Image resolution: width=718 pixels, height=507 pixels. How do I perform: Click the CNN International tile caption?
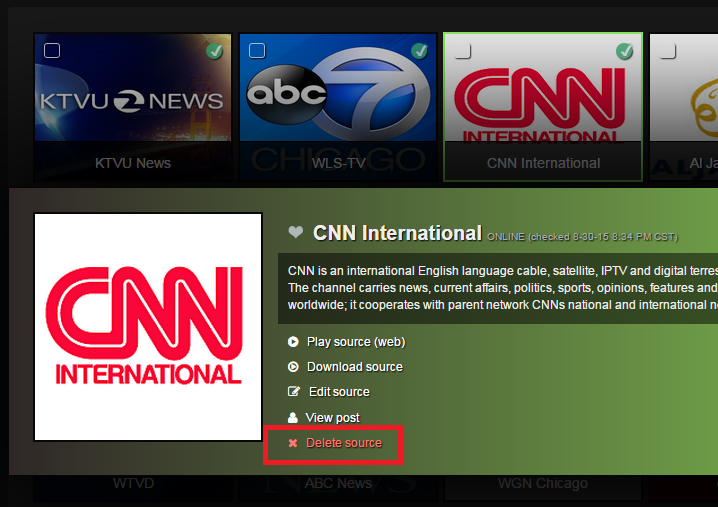pyautogui.click(x=543, y=163)
